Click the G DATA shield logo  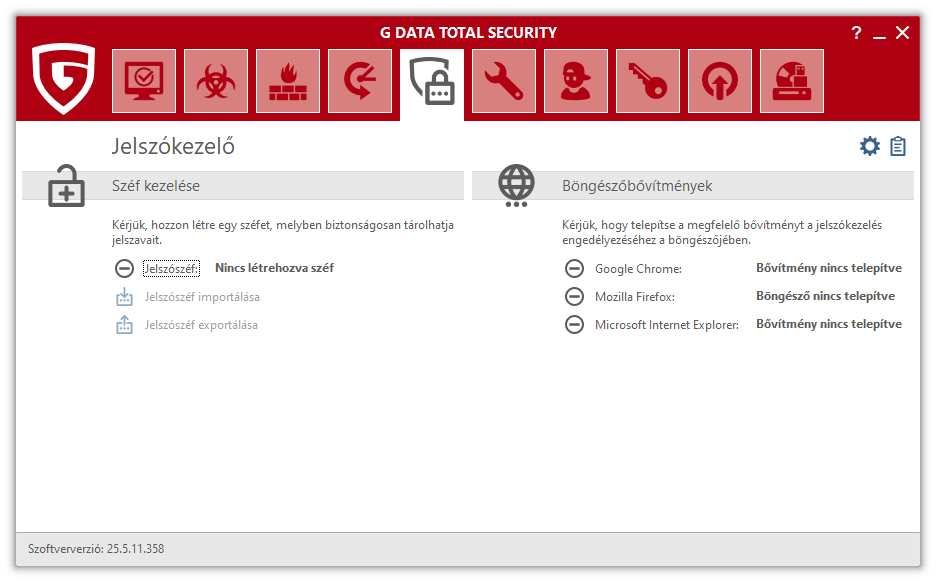(63, 78)
